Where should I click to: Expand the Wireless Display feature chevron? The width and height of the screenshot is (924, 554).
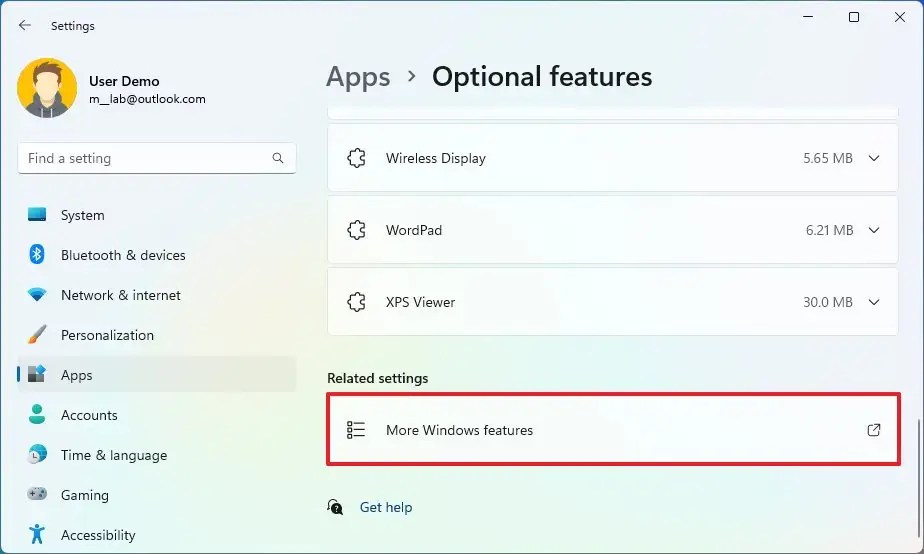point(874,158)
